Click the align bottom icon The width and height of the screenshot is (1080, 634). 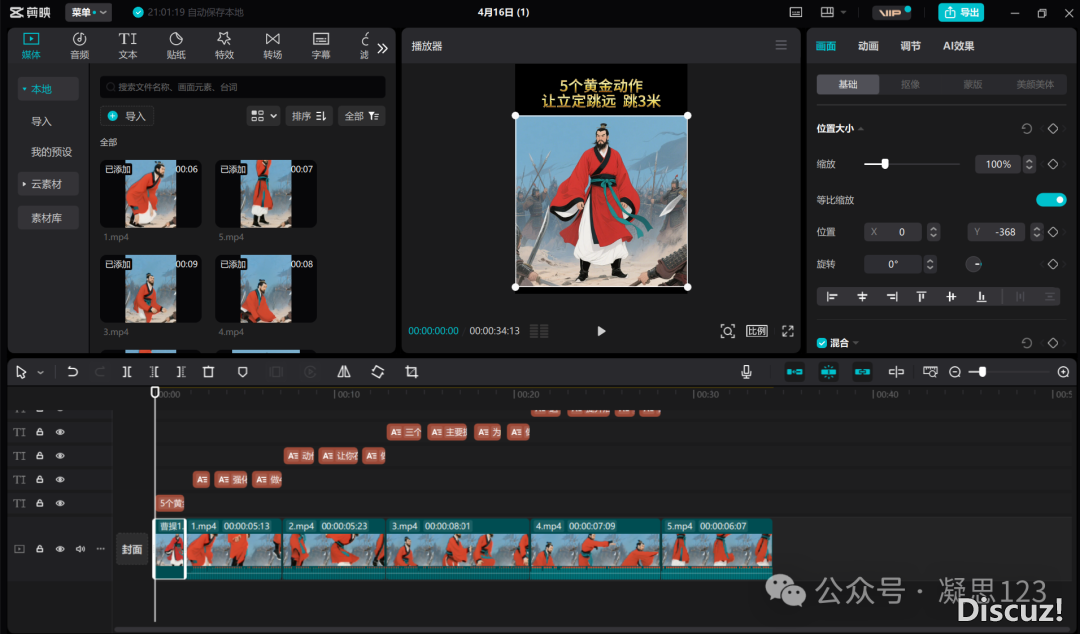click(x=982, y=297)
